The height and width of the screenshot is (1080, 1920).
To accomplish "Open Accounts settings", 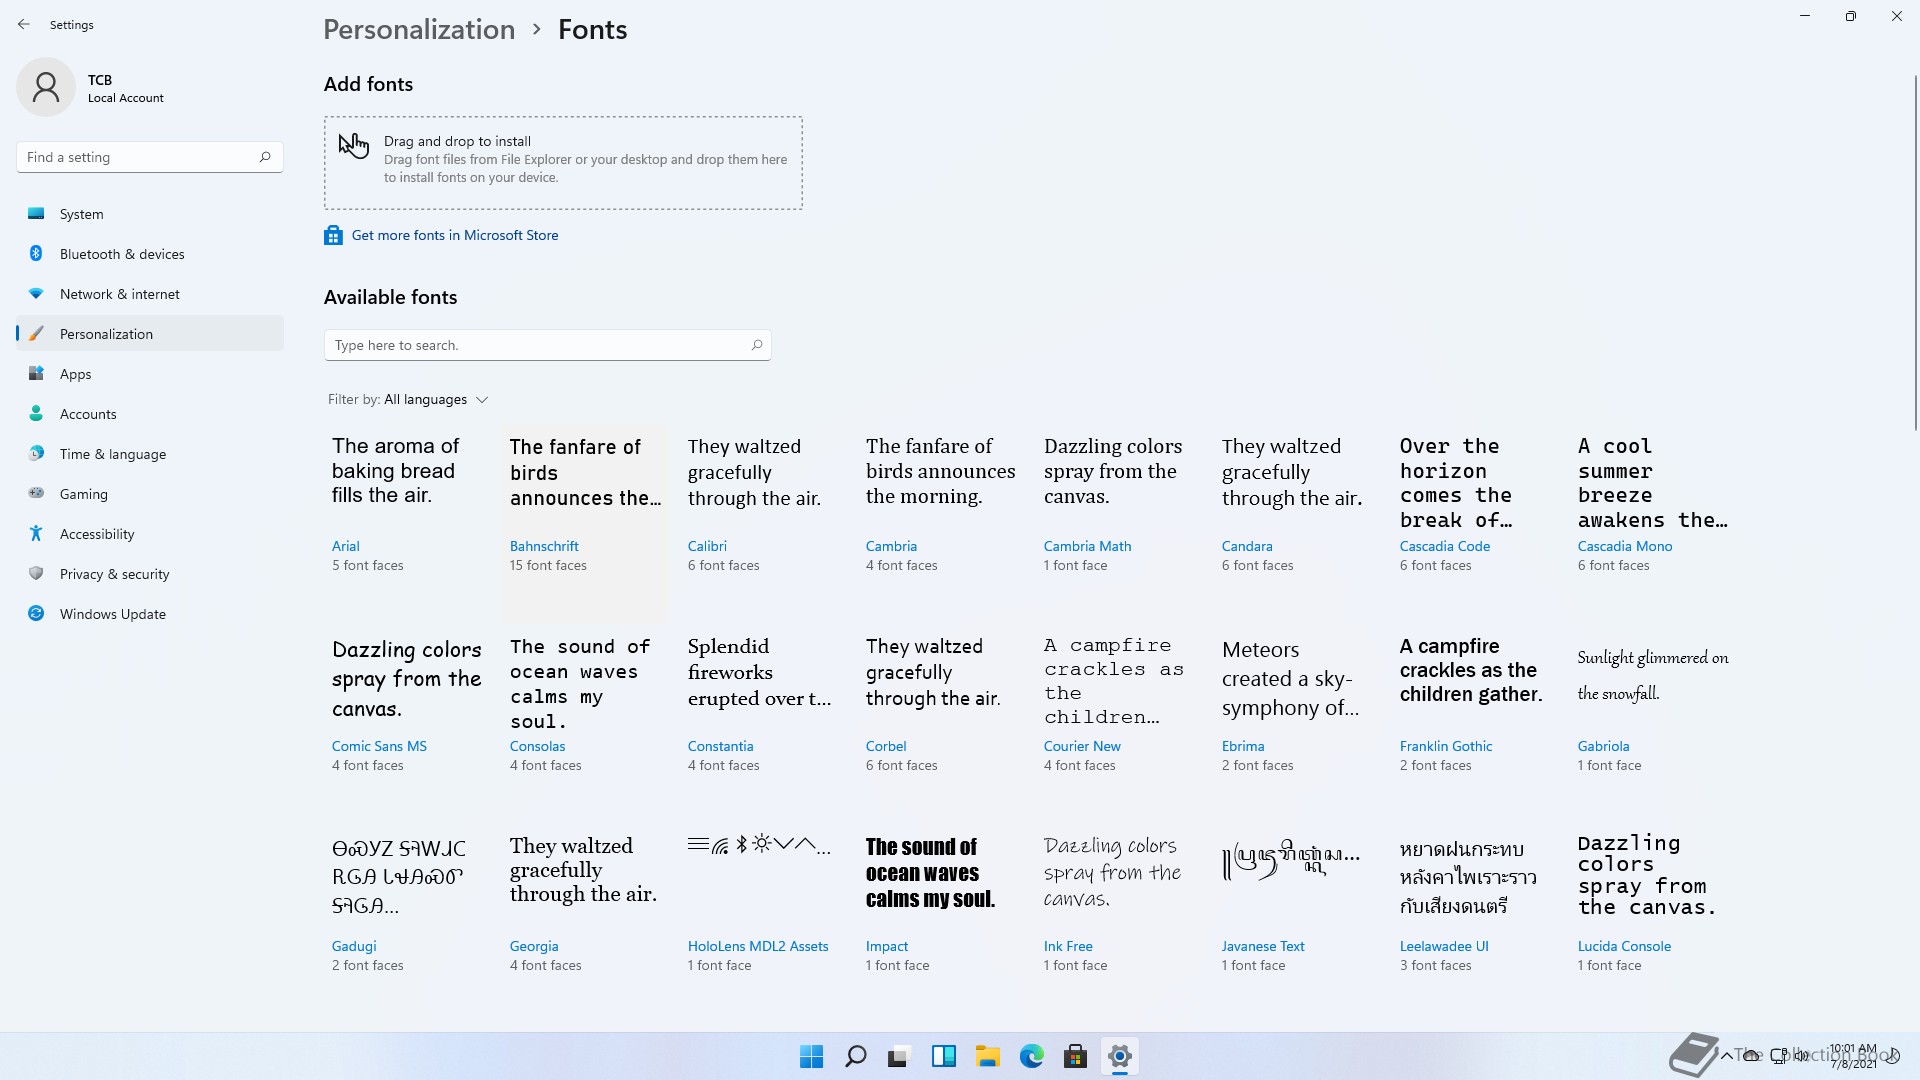I will pyautogui.click(x=150, y=414).
